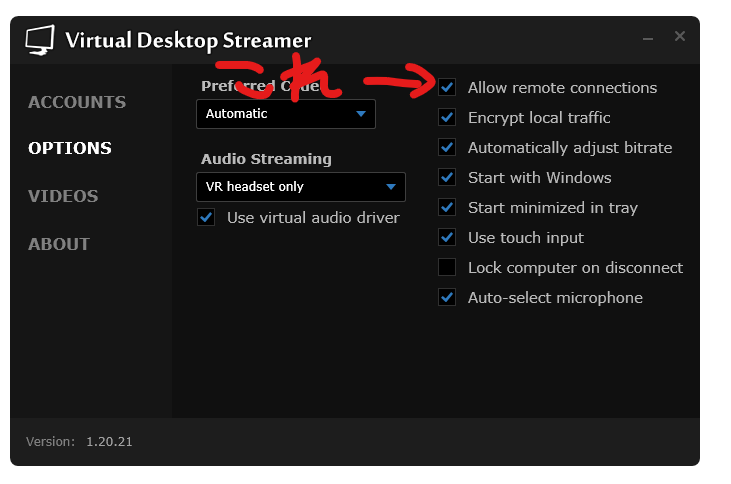The width and height of the screenshot is (731, 484).
Task: Switch to the Accounts section
Action: pos(77,102)
